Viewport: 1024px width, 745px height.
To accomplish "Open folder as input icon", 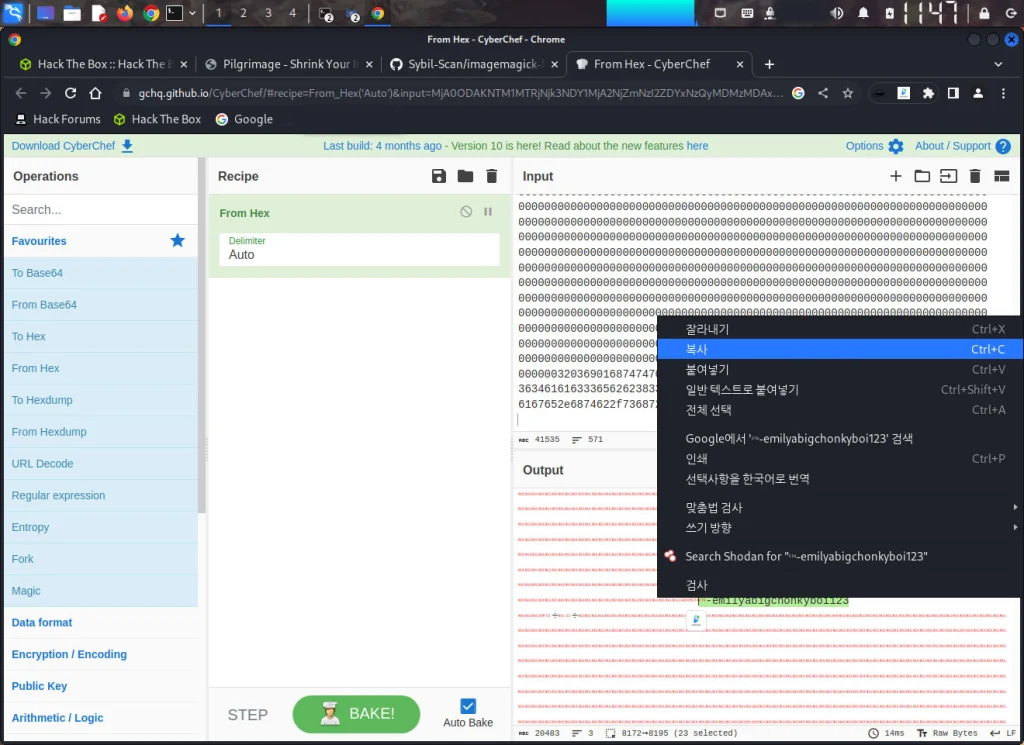I will 922,176.
